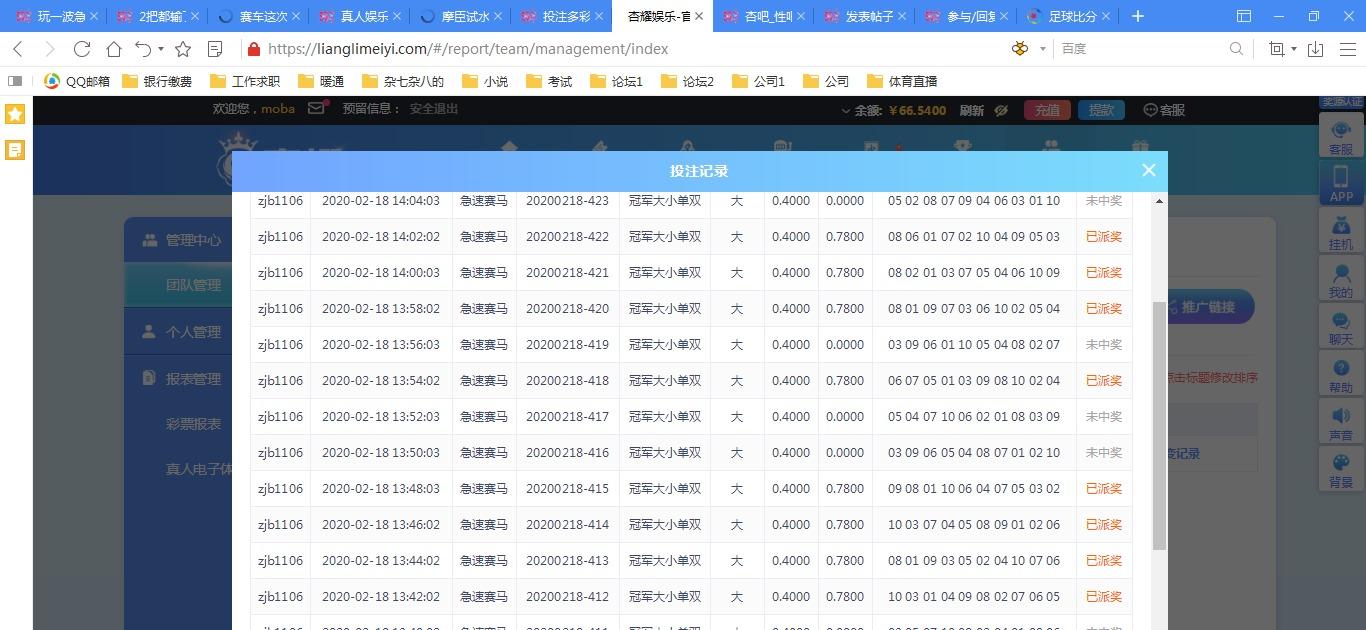Viewport: 1366px width, 630px height.
Task: Click the dialog scrollbar up arrow
Action: (x=1159, y=201)
